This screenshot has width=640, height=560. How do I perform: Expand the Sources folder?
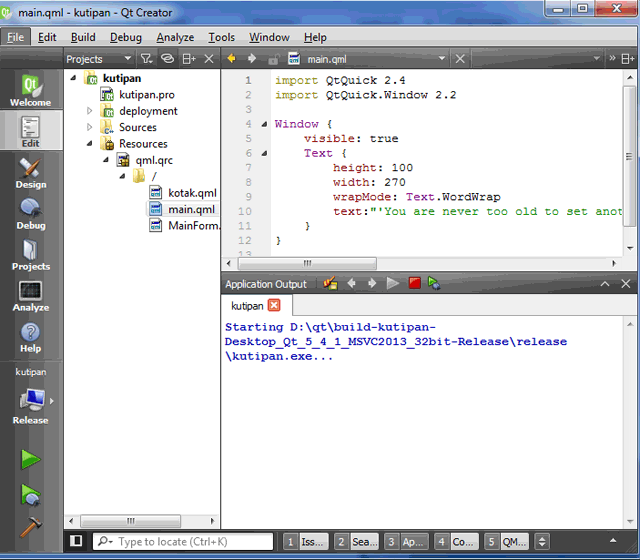point(90,127)
